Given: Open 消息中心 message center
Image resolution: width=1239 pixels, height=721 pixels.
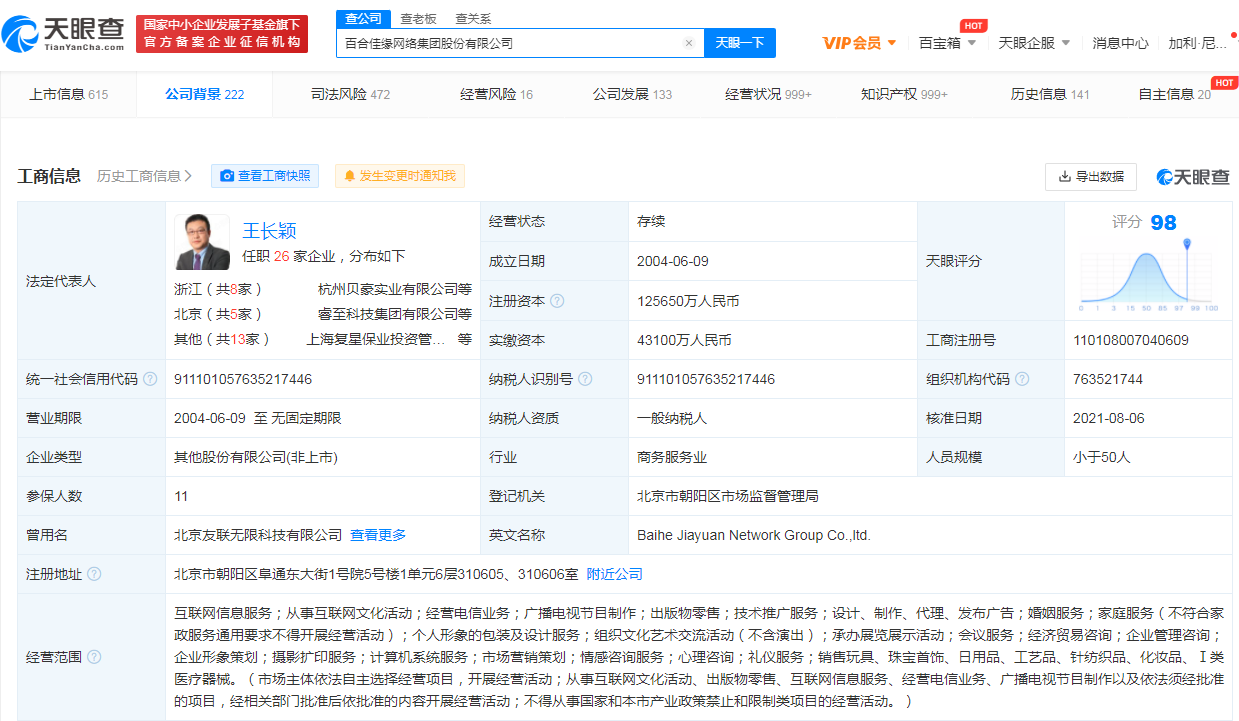Looking at the screenshot, I should (x=1120, y=43).
